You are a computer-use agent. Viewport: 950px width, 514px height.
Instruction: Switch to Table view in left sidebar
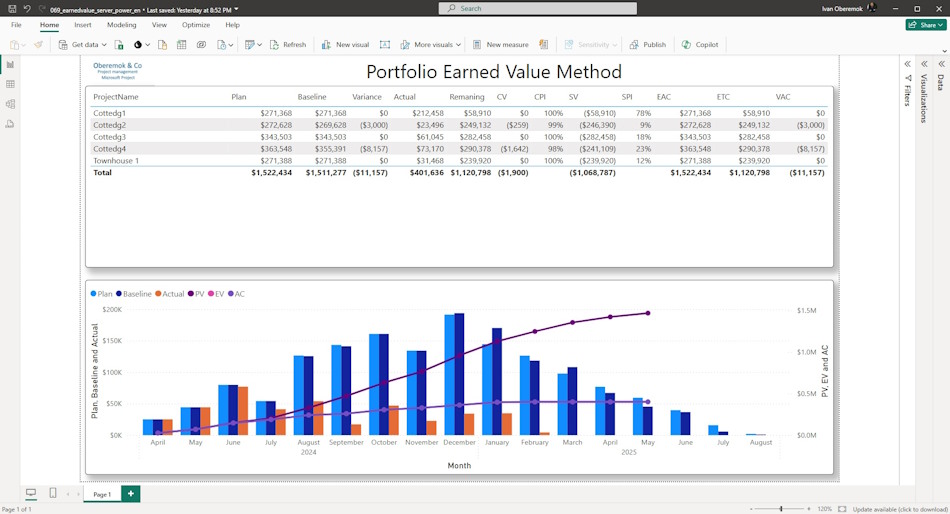[x=10, y=84]
